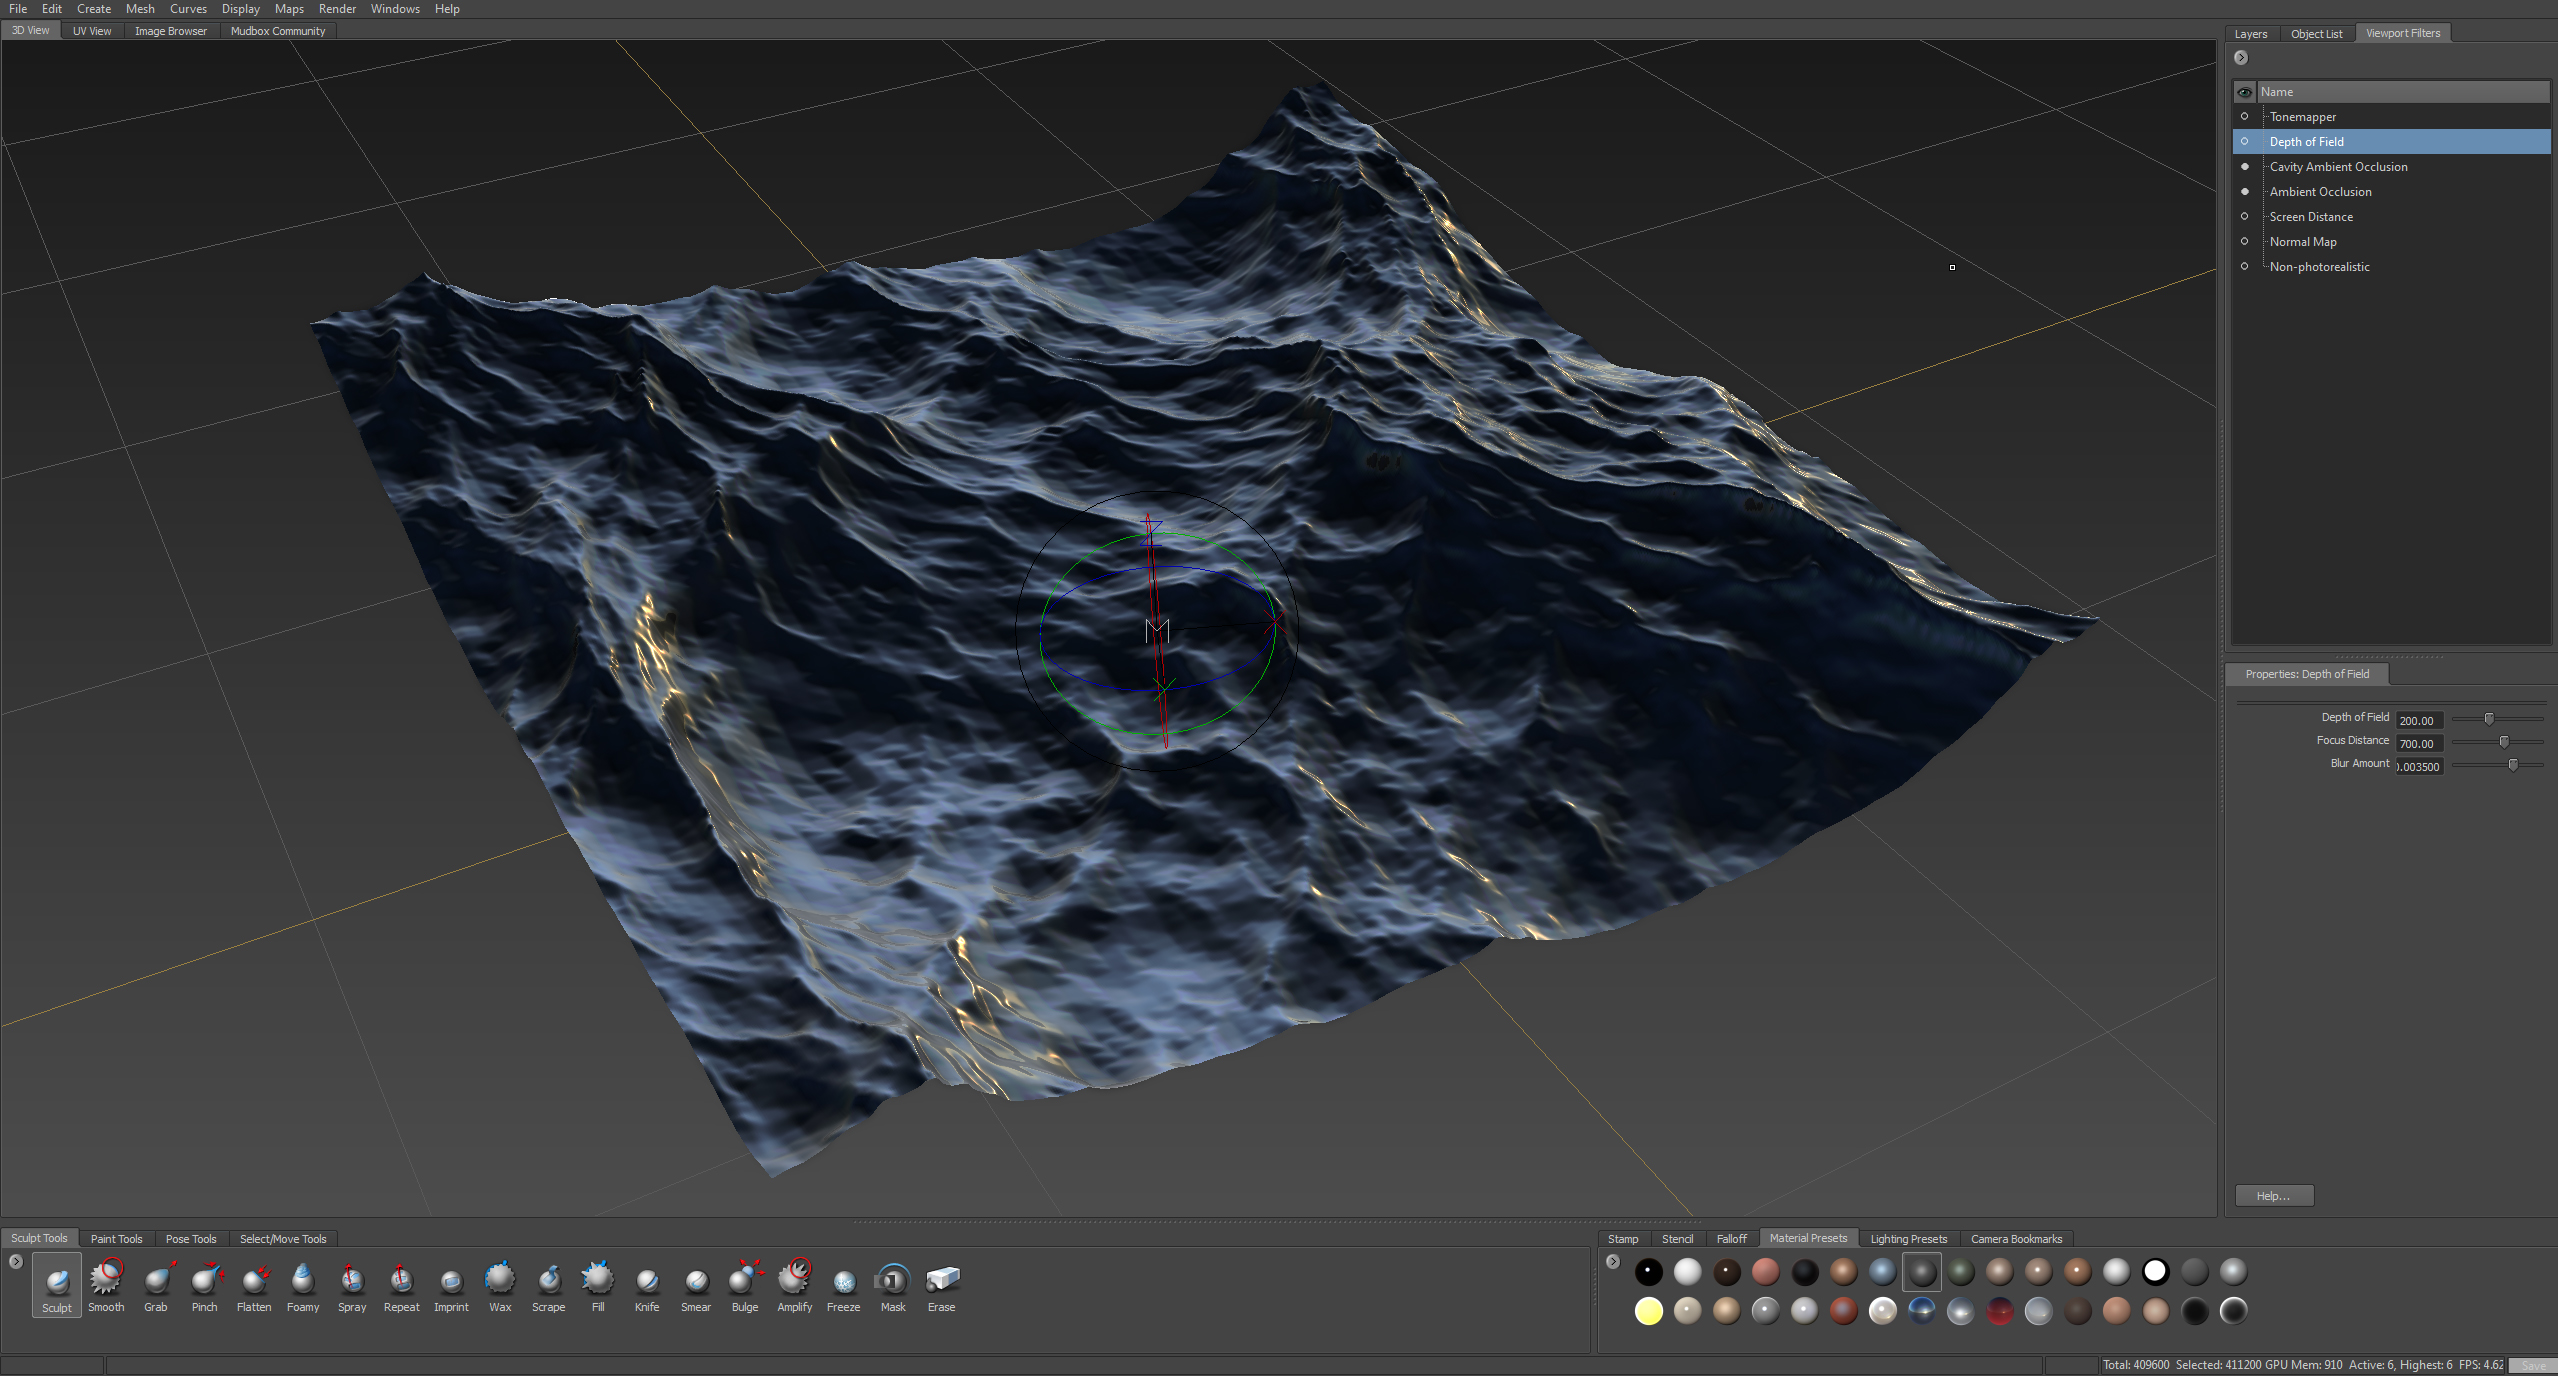Select the Grab sculpt tool
Image resolution: width=2558 pixels, height=1376 pixels.
(156, 1284)
